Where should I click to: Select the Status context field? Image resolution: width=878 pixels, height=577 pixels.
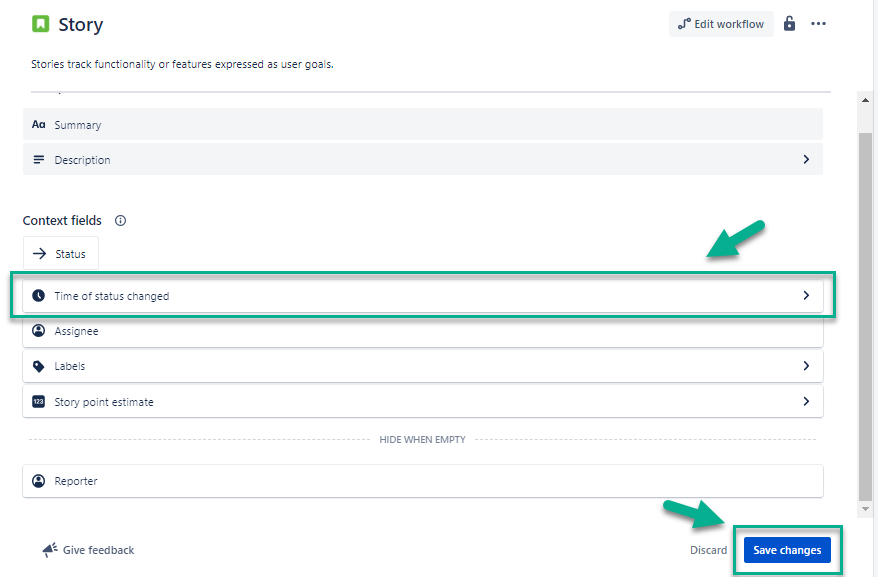click(x=61, y=254)
